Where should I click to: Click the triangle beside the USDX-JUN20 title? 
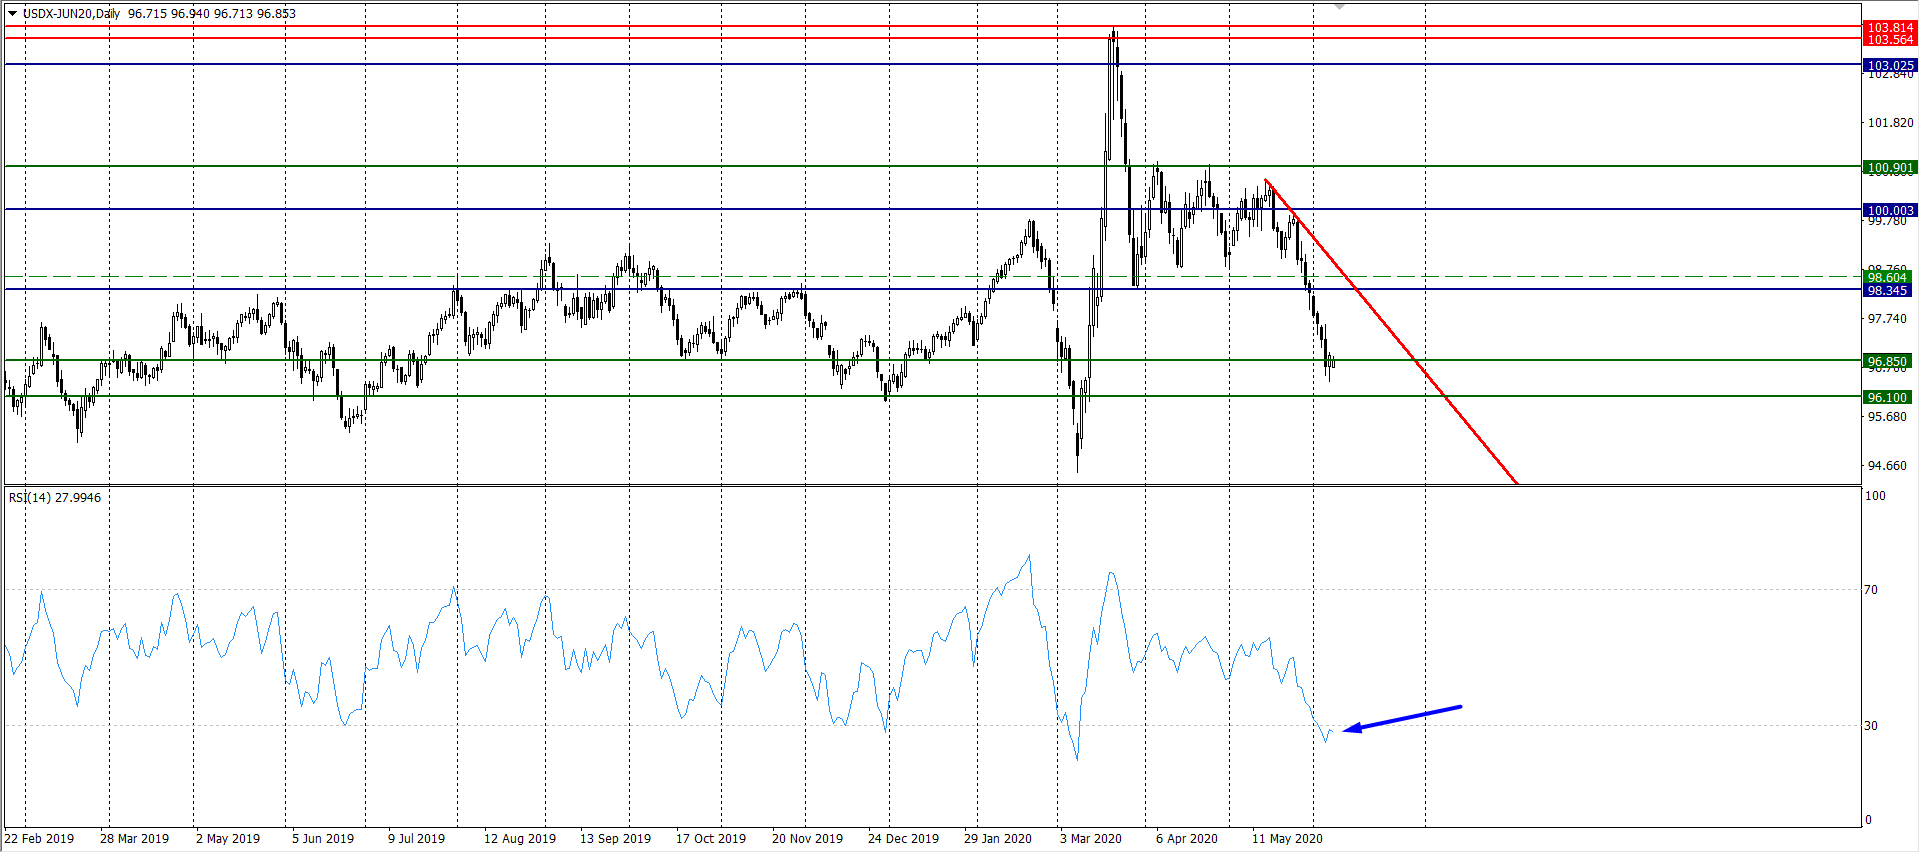(12, 14)
